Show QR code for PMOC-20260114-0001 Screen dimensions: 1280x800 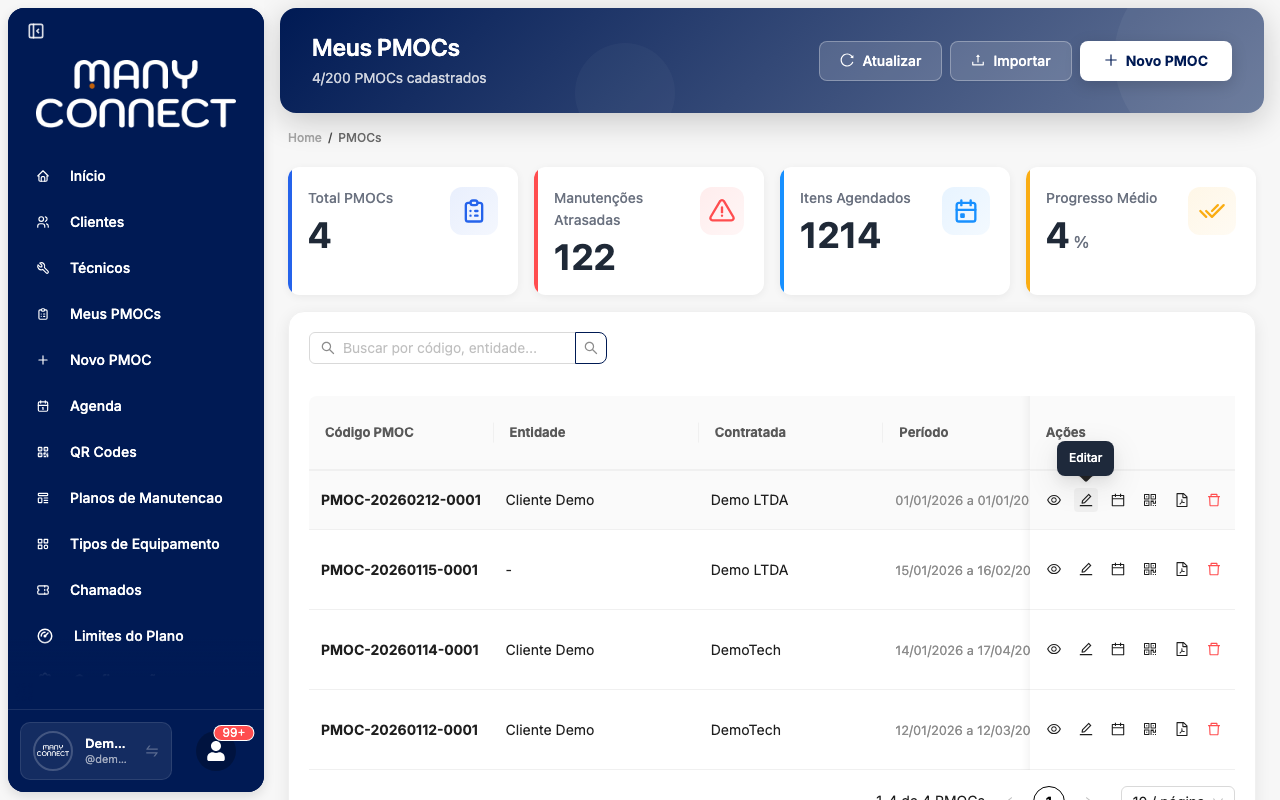1150,649
